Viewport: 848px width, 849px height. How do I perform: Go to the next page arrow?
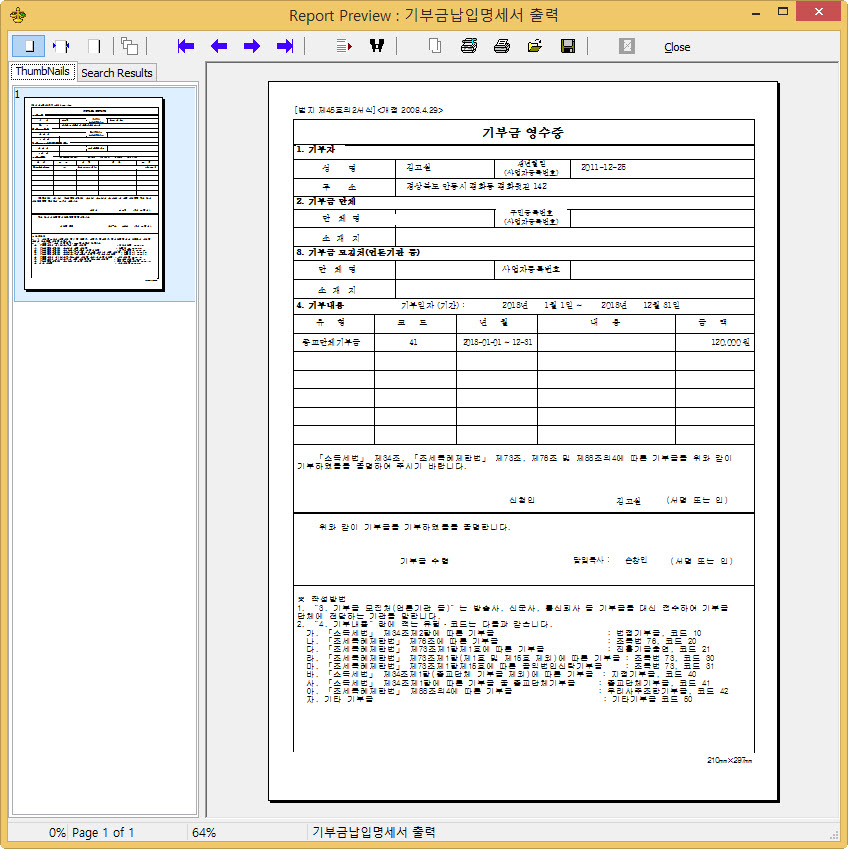pyautogui.click(x=252, y=46)
